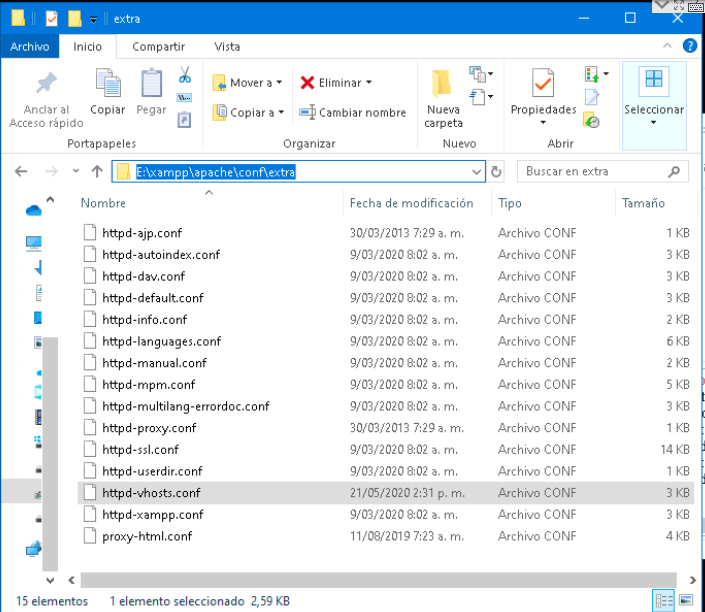Select the file httpd-ajp.conf
705x612 pixels.
142,233
